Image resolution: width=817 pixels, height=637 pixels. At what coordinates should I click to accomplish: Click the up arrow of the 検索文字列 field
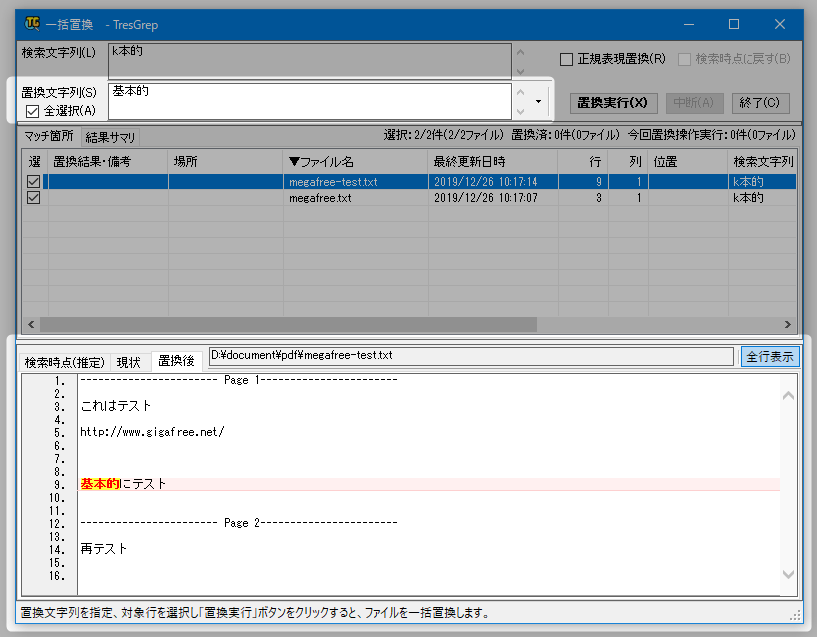point(520,53)
